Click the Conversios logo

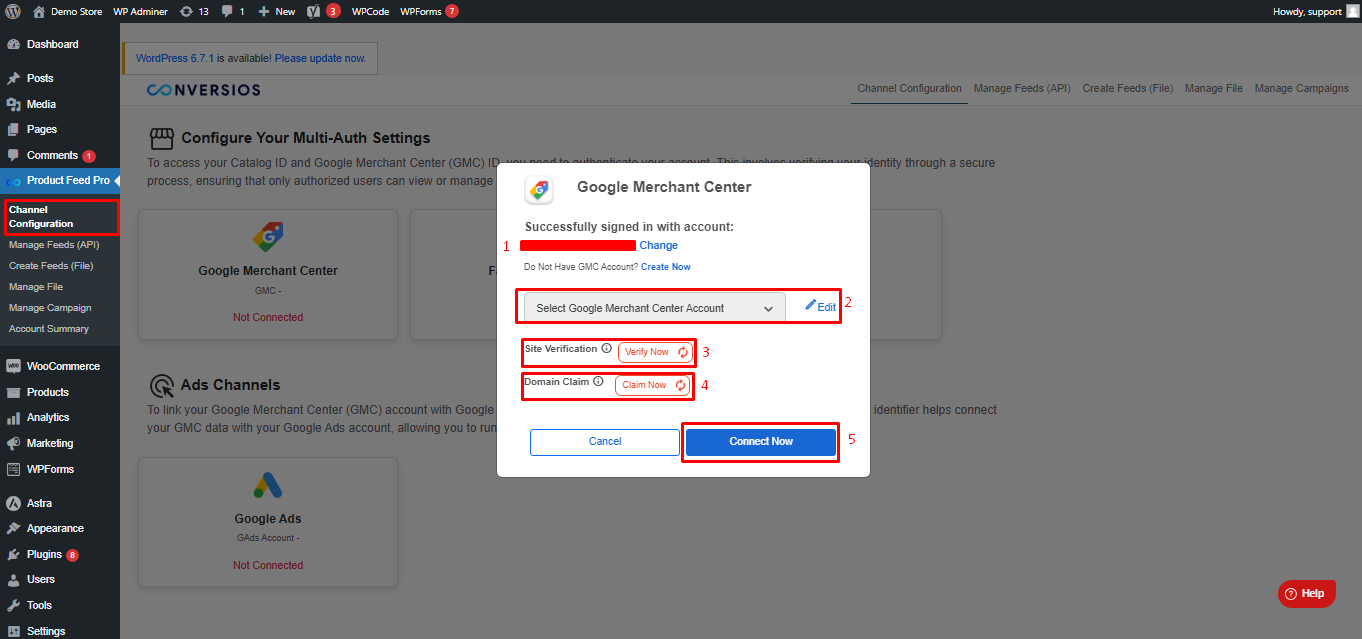pyautogui.click(x=204, y=90)
